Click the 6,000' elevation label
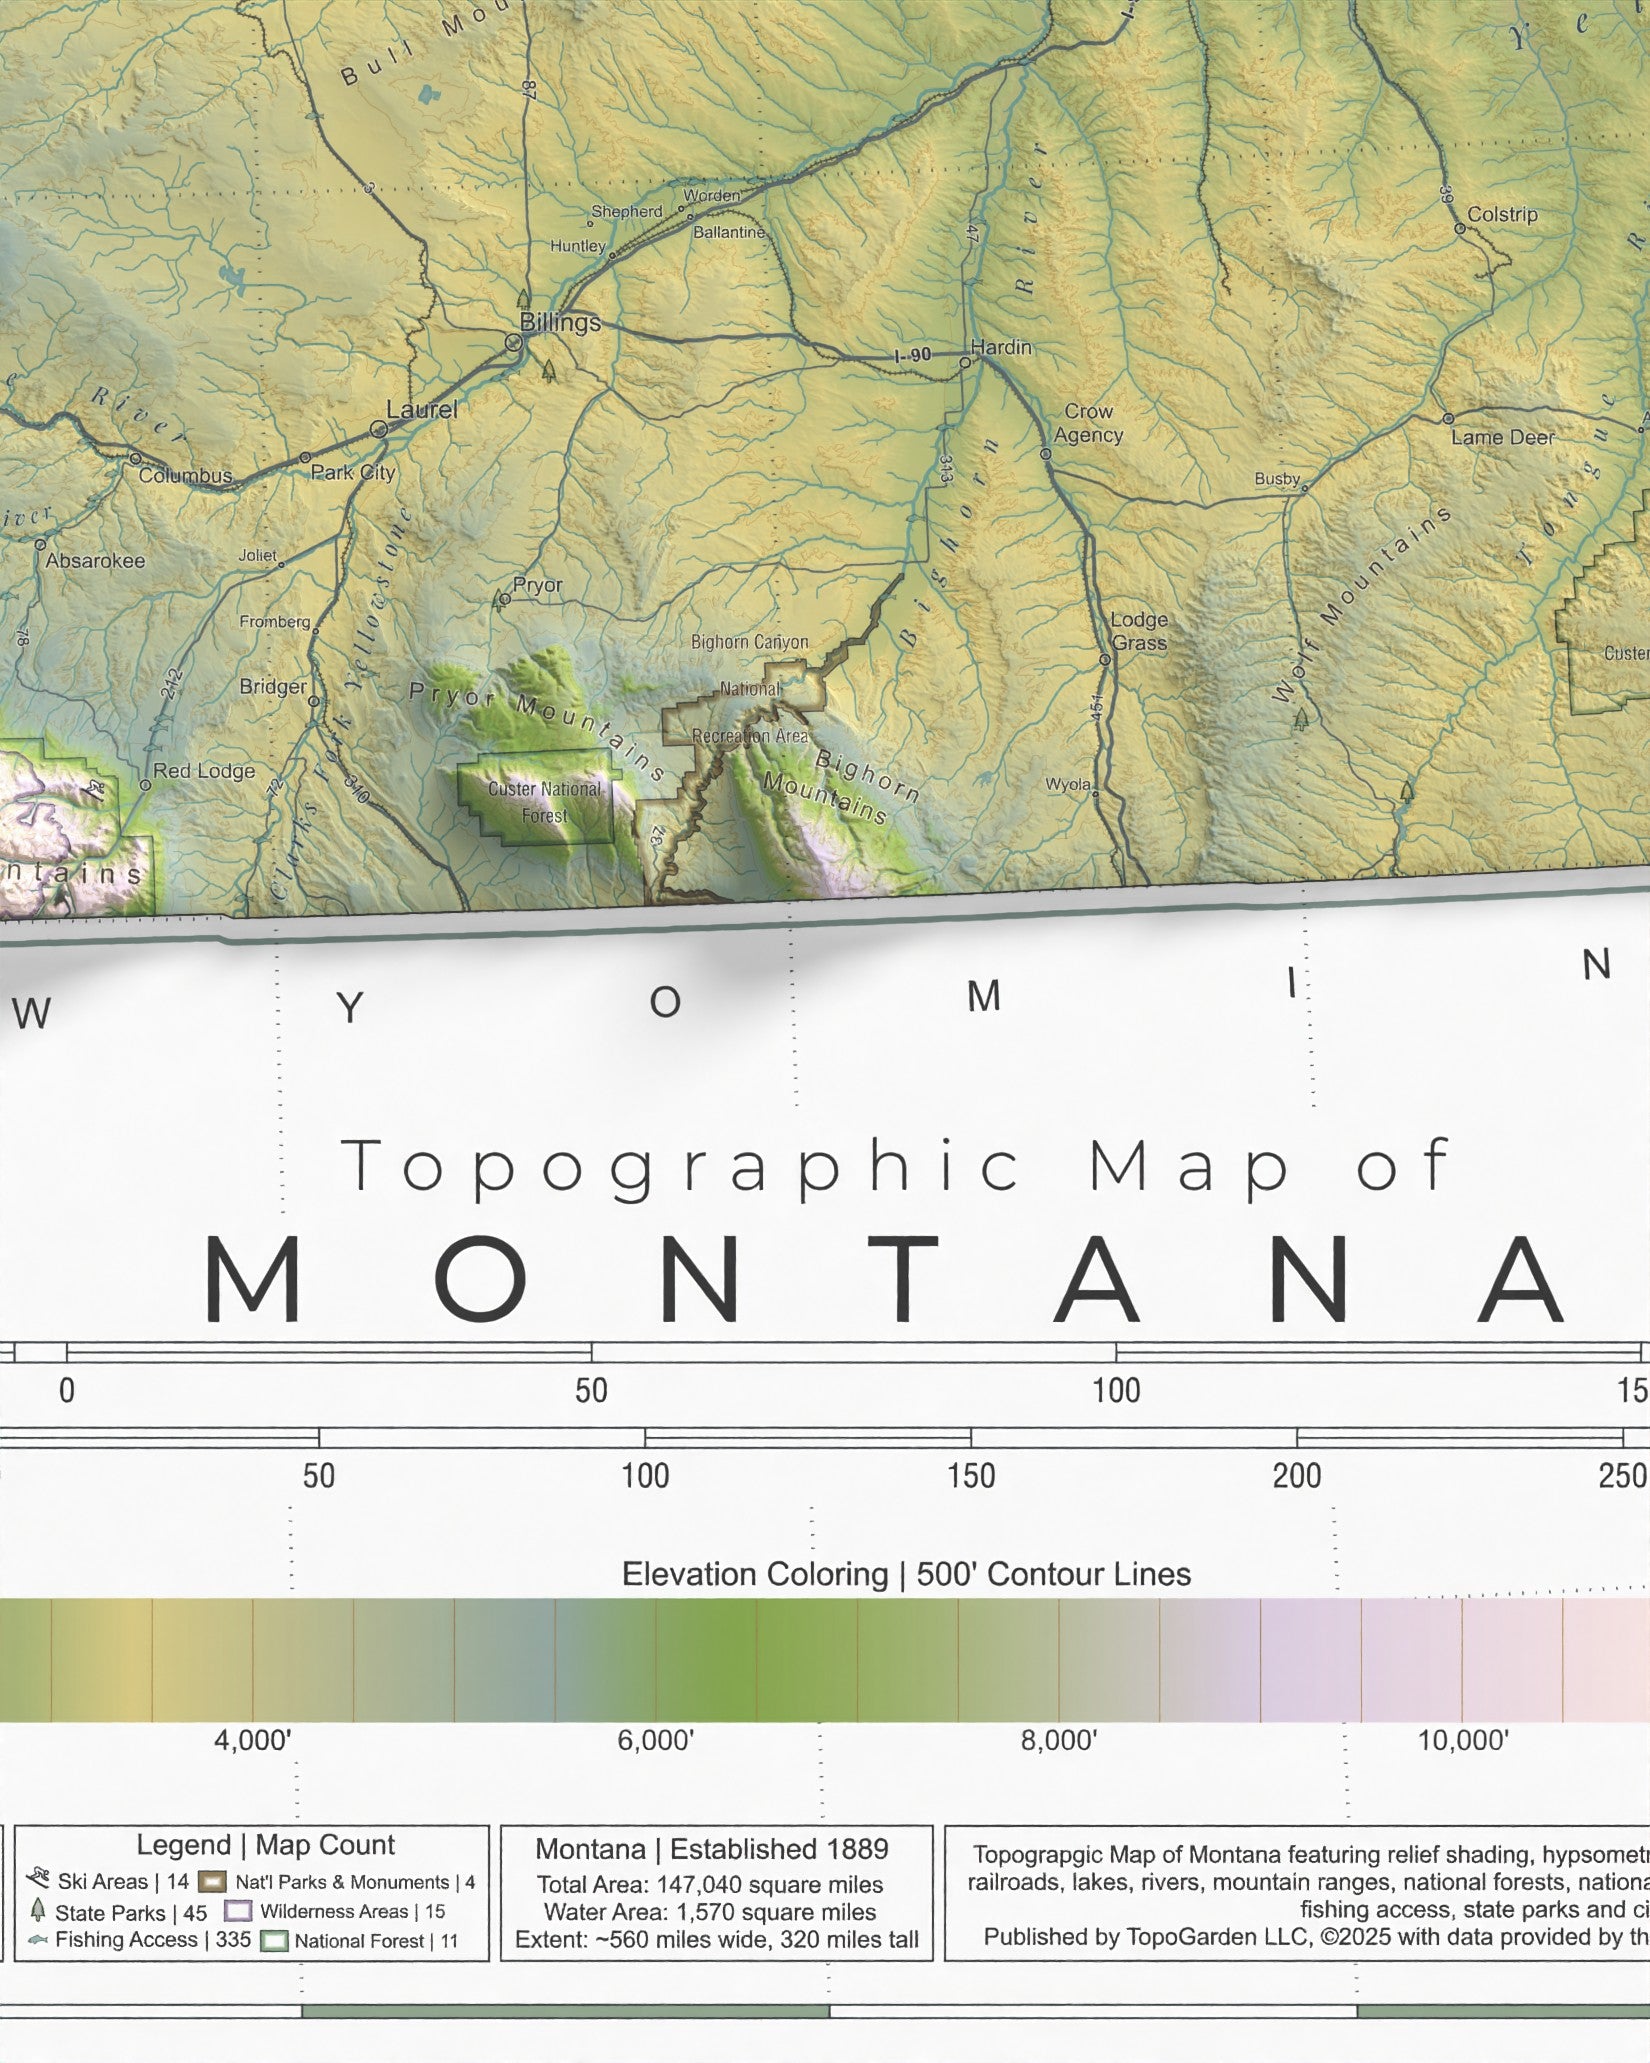The width and height of the screenshot is (1650, 2063). (655, 1741)
